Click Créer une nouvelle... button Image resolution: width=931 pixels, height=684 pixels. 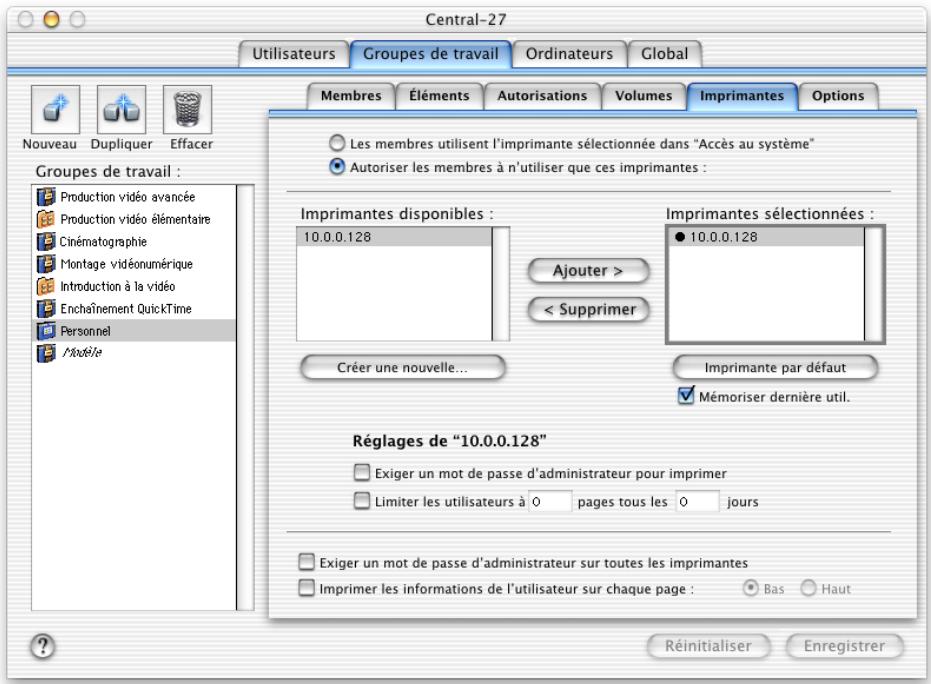coord(403,368)
